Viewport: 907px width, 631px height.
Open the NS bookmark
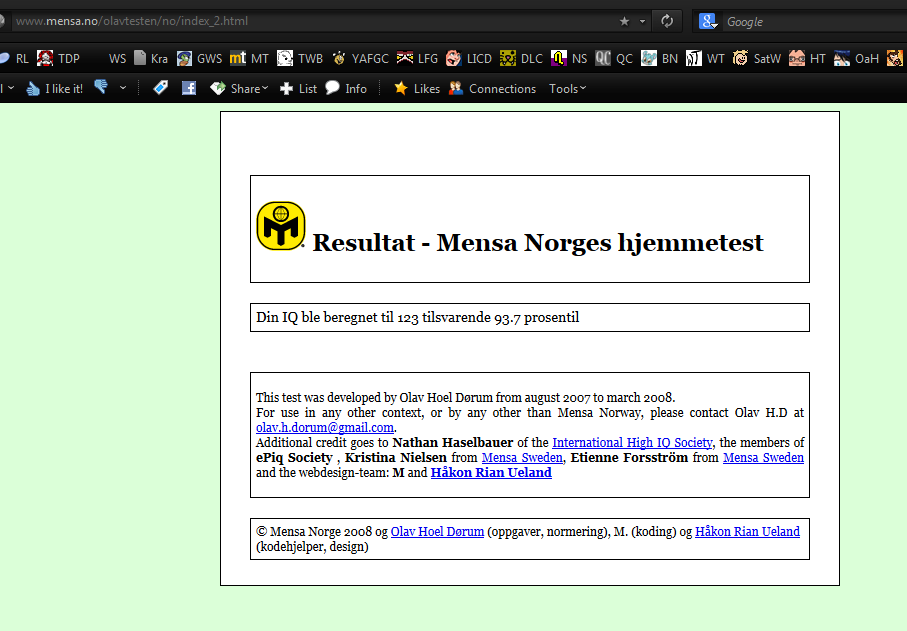click(x=569, y=58)
